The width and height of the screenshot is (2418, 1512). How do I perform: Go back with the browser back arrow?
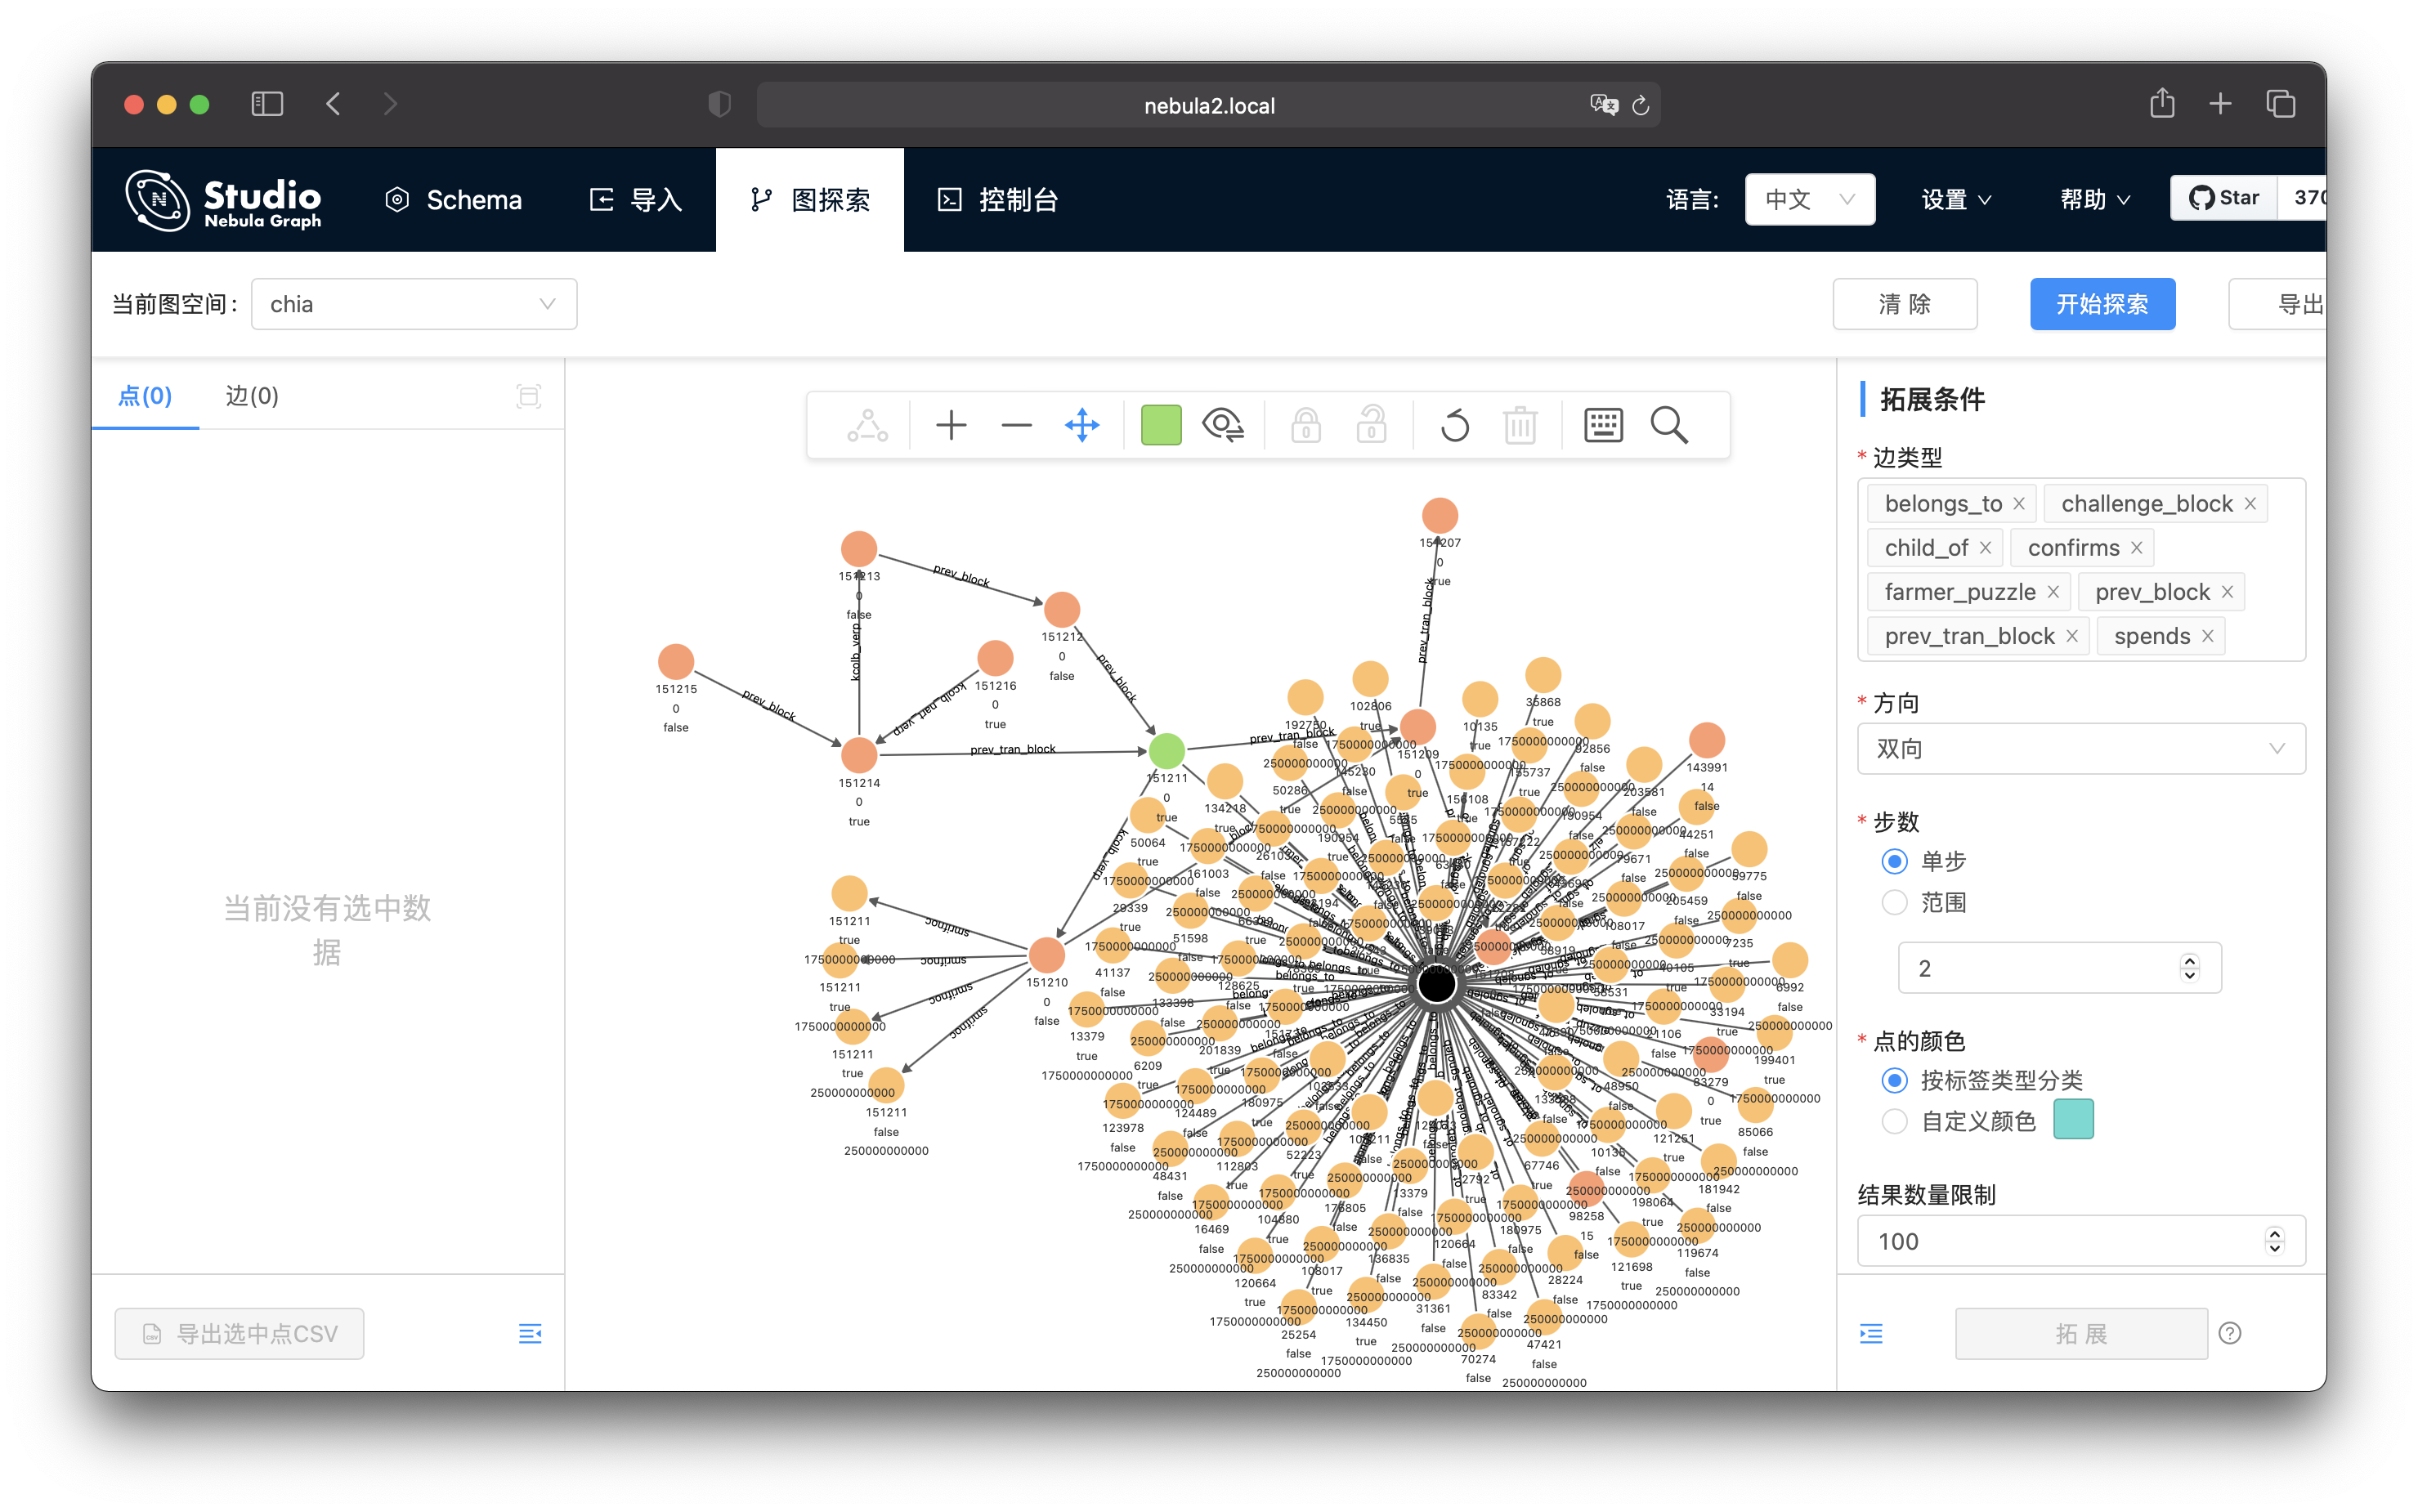point(333,104)
